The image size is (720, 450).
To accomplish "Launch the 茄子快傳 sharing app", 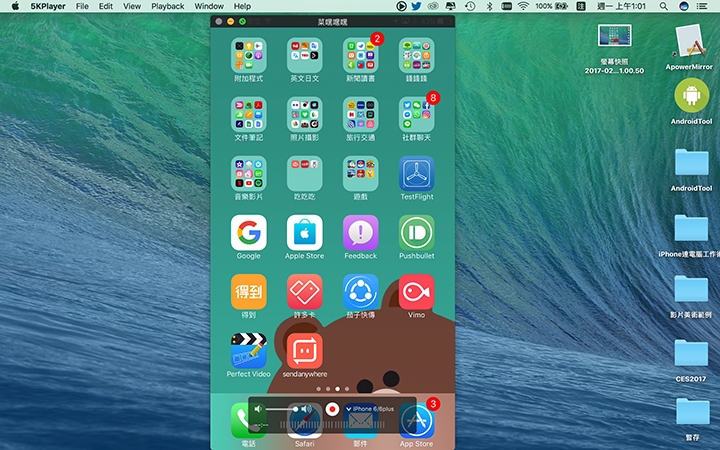I will tap(360, 292).
